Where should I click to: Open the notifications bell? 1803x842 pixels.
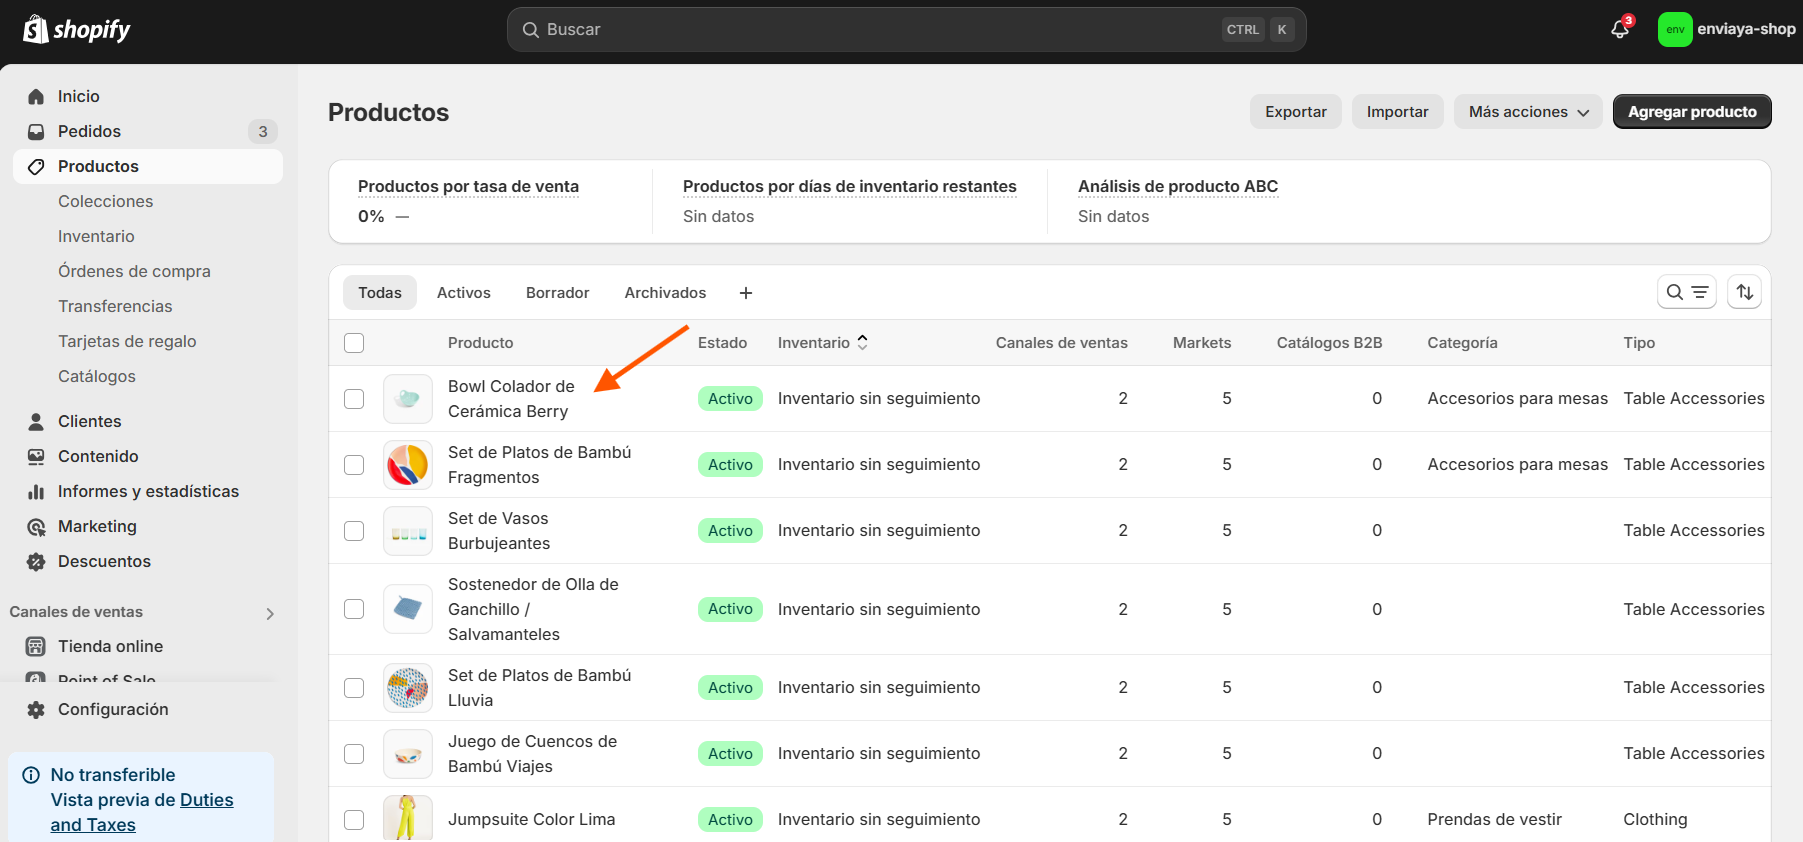pos(1620,29)
